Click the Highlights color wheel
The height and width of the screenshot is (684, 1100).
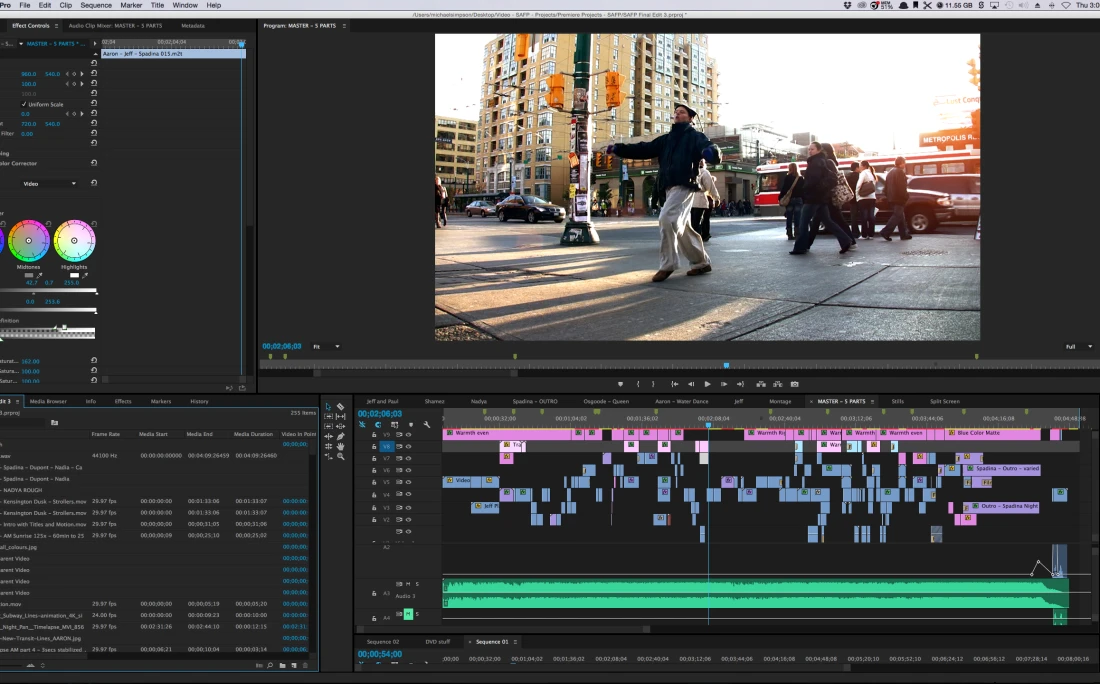tap(74, 241)
